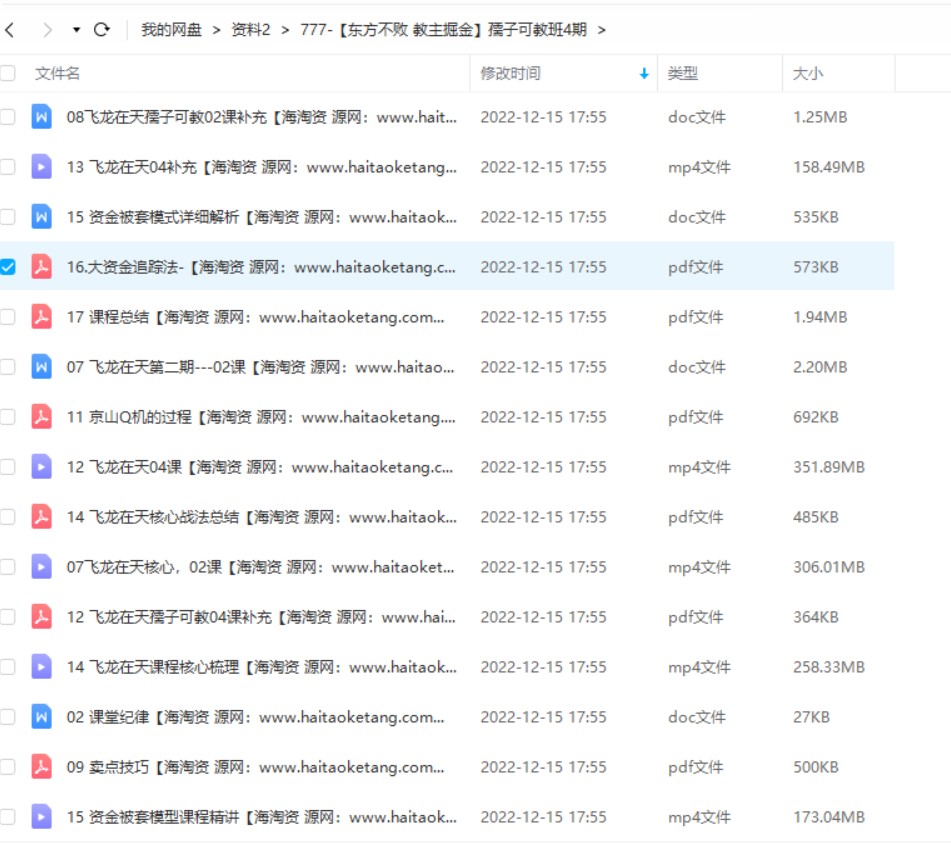Viewport: 951px width, 868px height.
Task: Check the box for 09 卖点技巧
Action: 7,767
